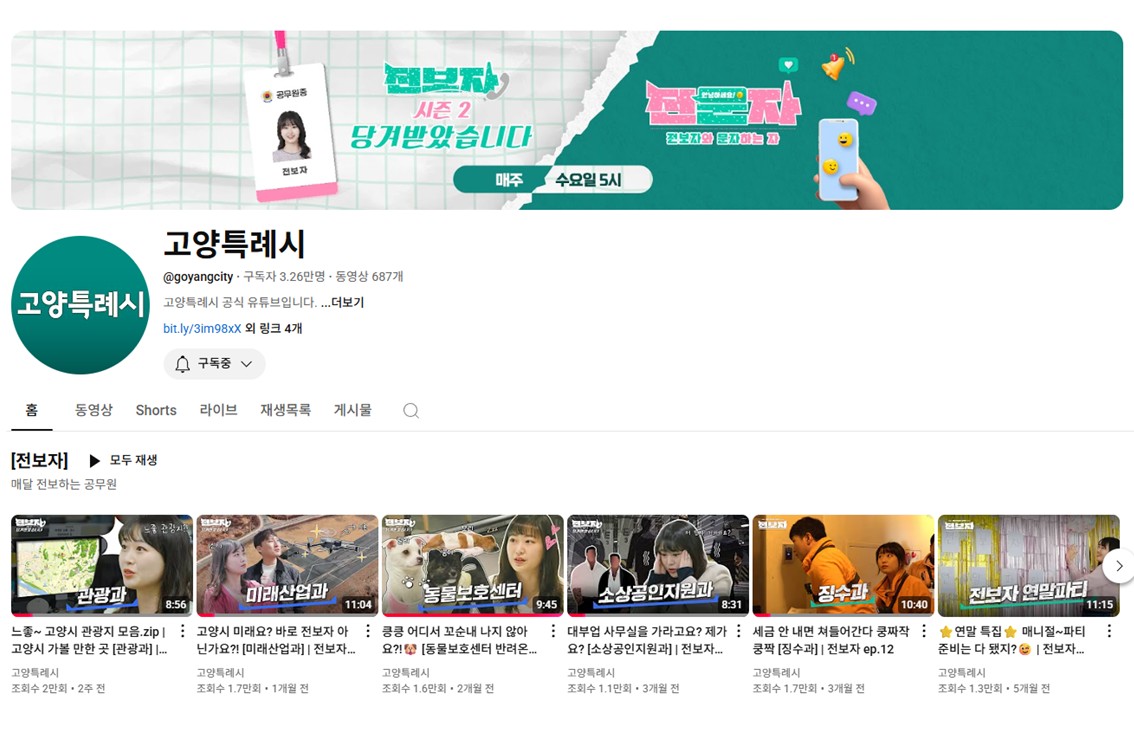Click the 고양특레시 channel title heading

pos(234,244)
